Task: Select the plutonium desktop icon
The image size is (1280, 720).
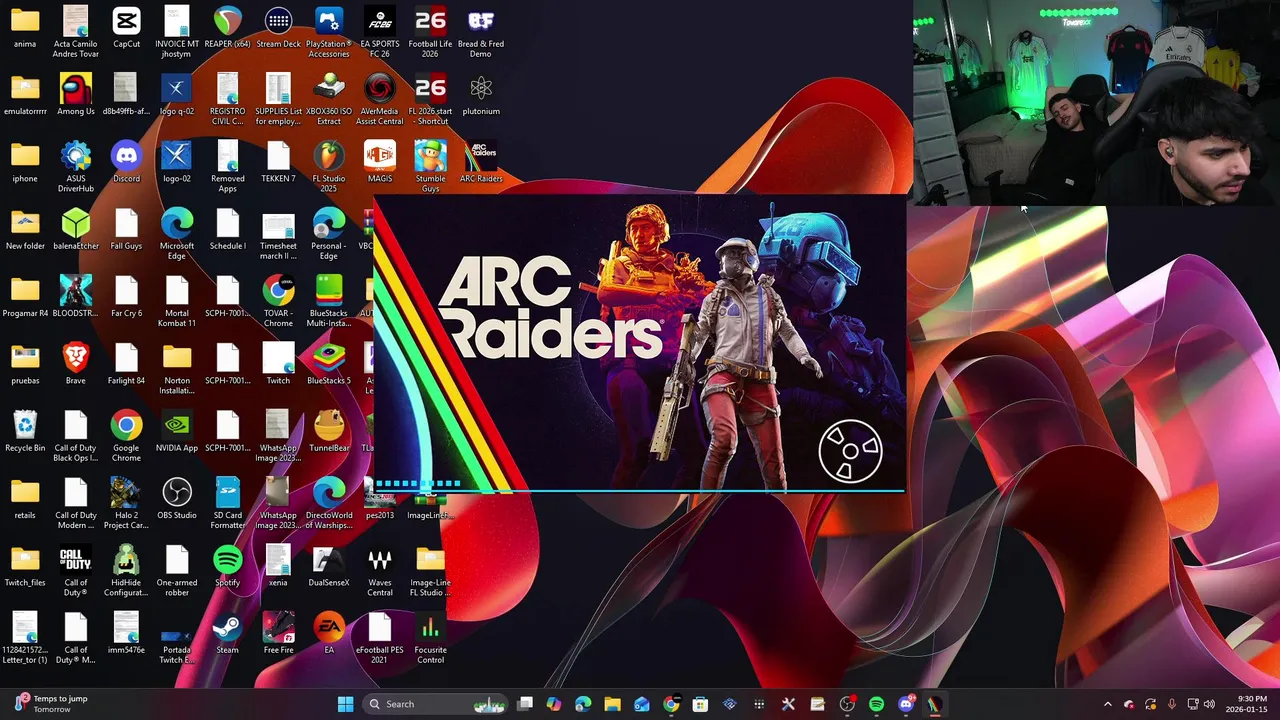Action: tap(481, 95)
